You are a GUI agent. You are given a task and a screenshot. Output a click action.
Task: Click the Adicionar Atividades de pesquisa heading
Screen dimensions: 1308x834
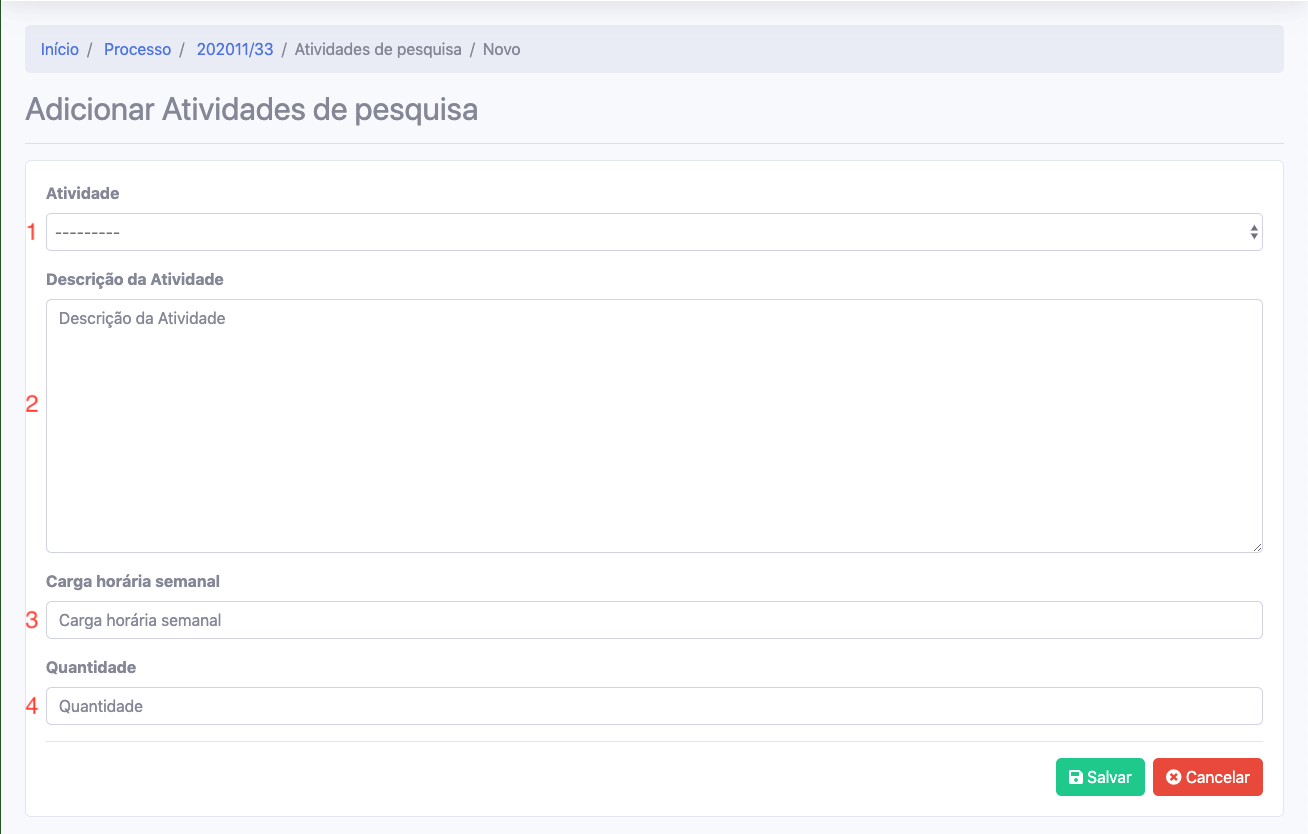pos(251,109)
